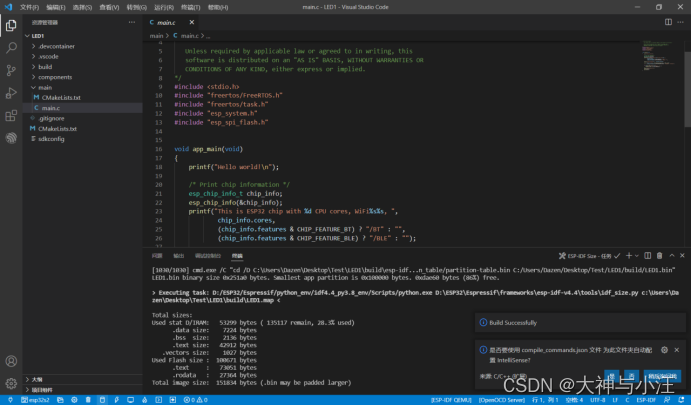
Task: Click the feedback icon in status bar
Action: (667, 400)
